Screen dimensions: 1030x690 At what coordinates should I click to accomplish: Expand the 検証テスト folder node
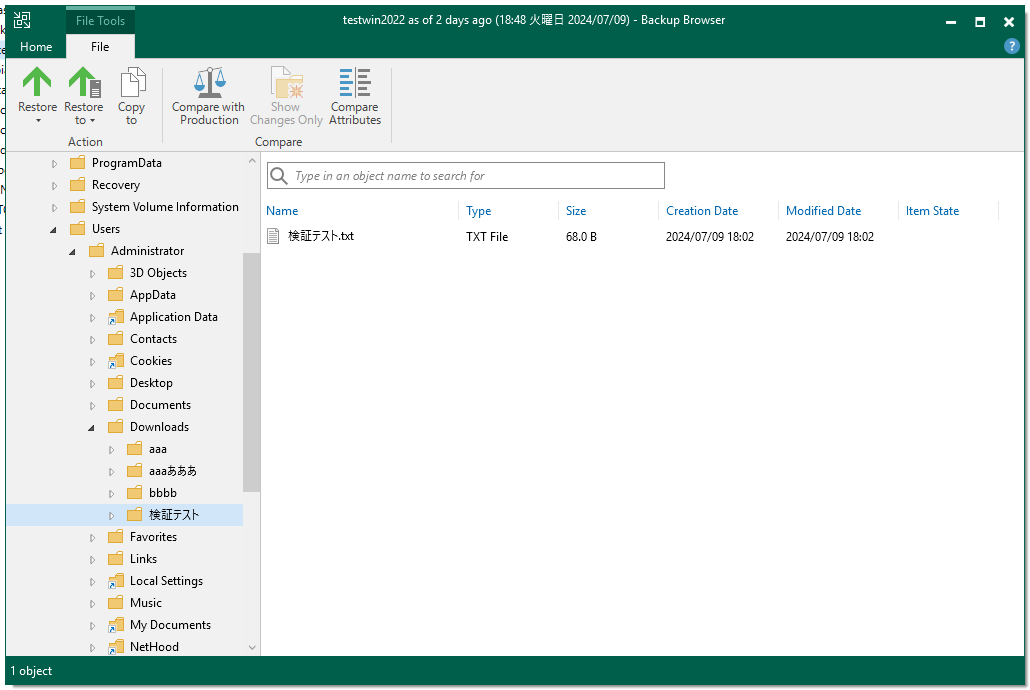pyautogui.click(x=112, y=516)
